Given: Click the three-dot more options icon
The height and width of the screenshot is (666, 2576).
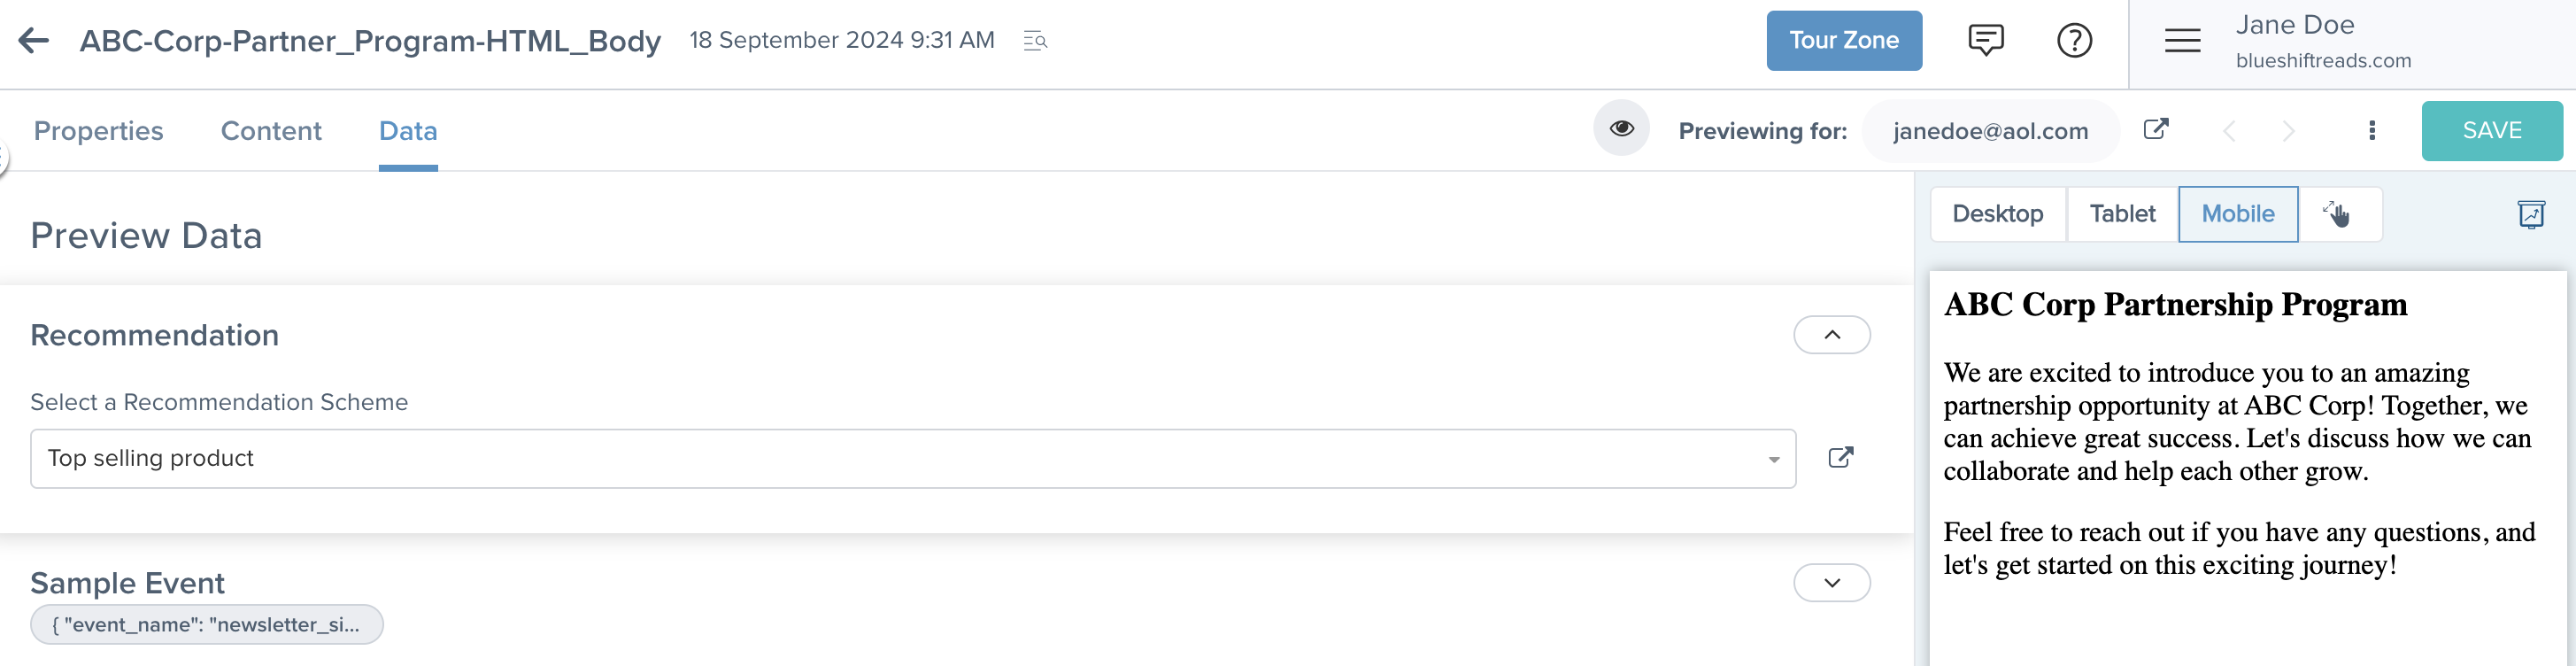Looking at the screenshot, I should click(x=2372, y=130).
